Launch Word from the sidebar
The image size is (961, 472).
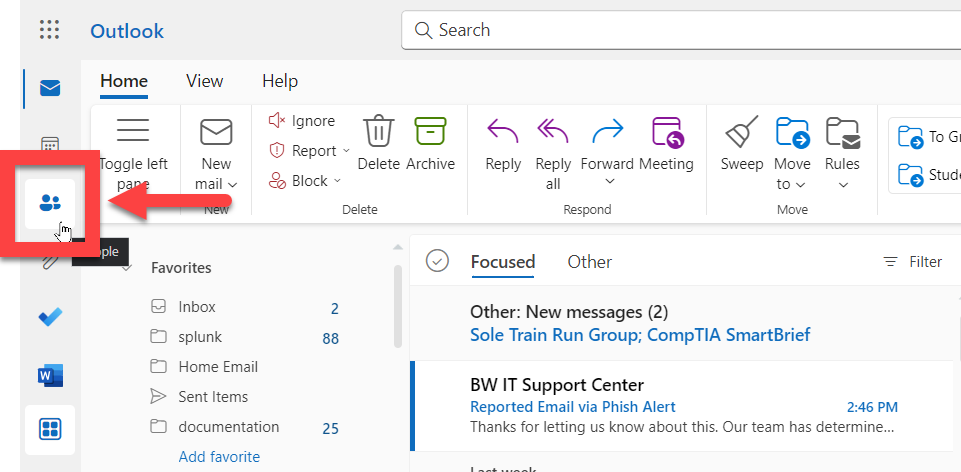[x=50, y=375]
